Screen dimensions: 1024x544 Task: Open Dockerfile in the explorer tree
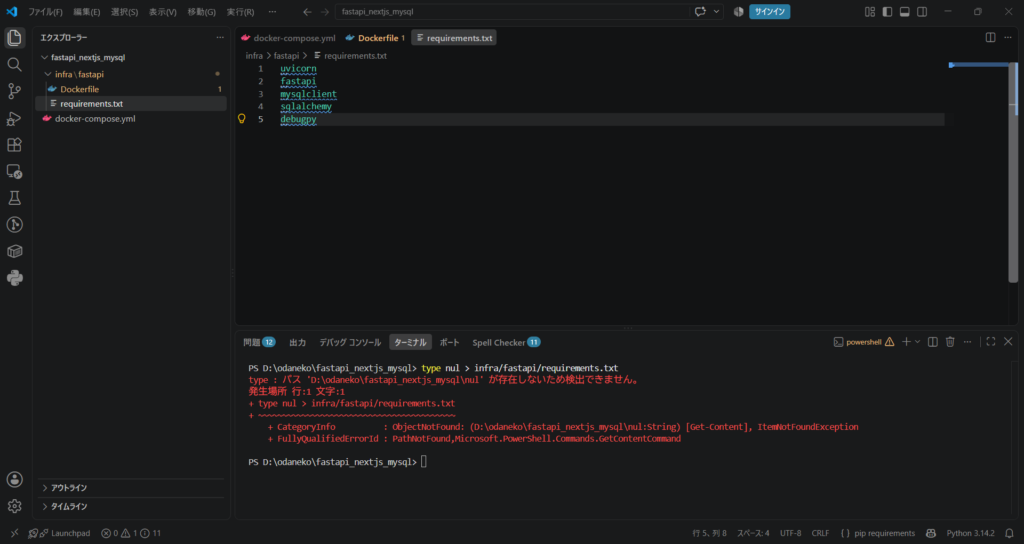tap(79, 89)
